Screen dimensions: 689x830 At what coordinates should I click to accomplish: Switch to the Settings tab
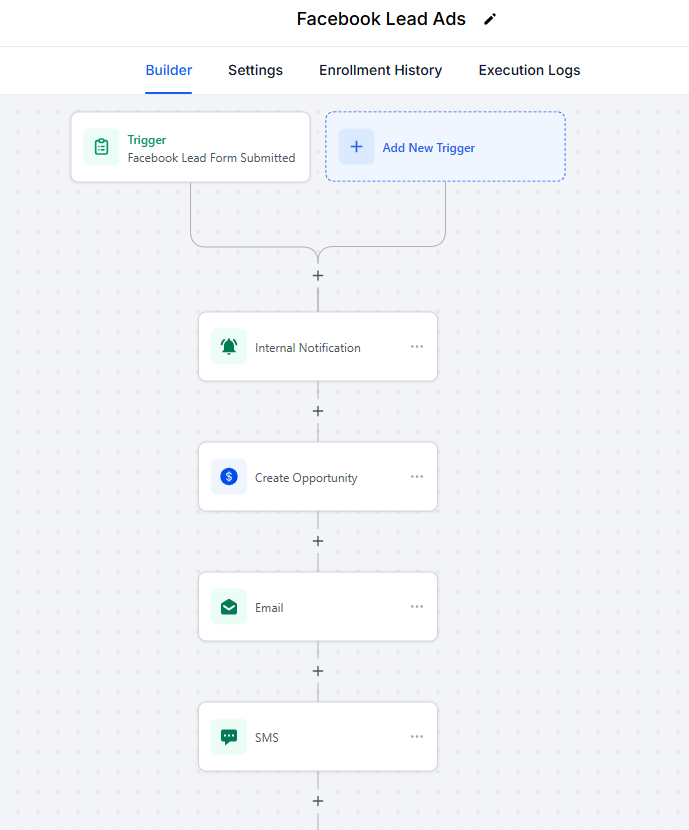click(255, 71)
